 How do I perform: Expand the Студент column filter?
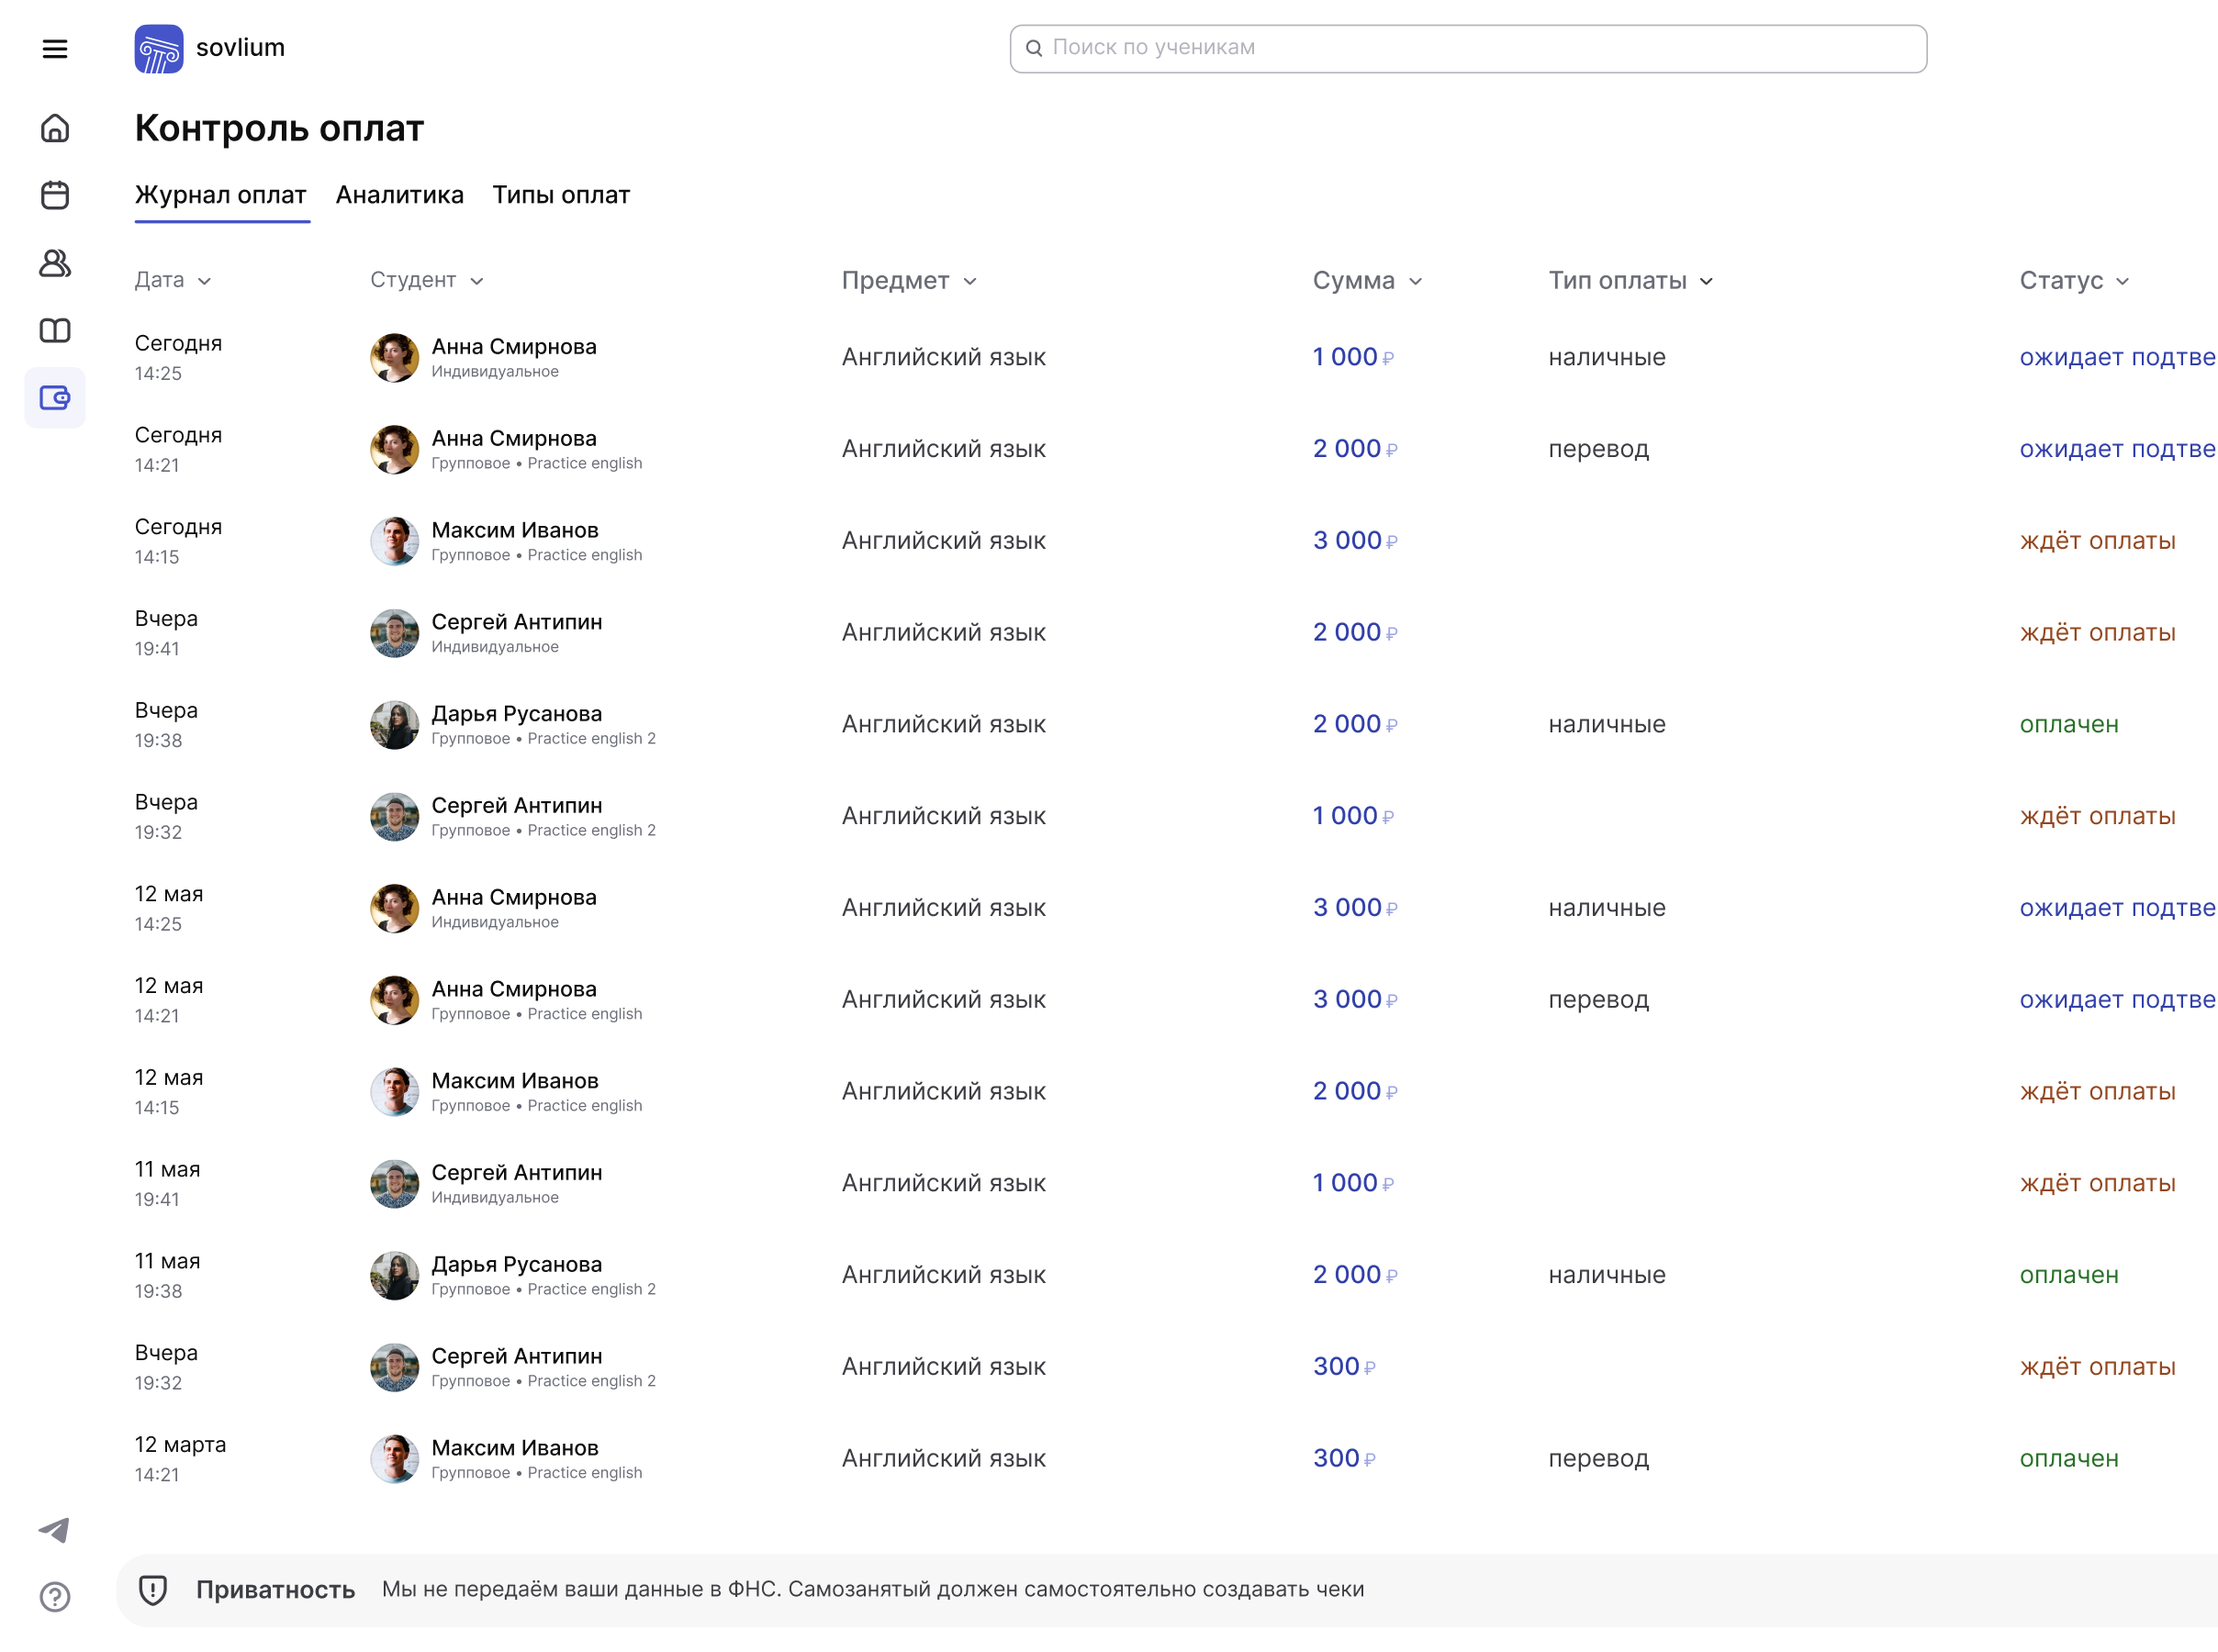(x=427, y=281)
